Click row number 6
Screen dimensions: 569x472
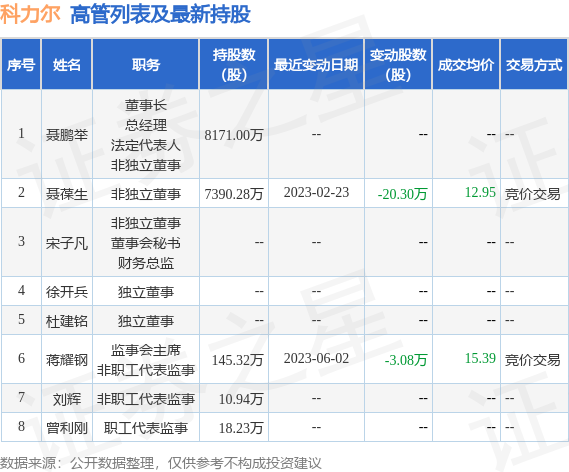coord(21,358)
